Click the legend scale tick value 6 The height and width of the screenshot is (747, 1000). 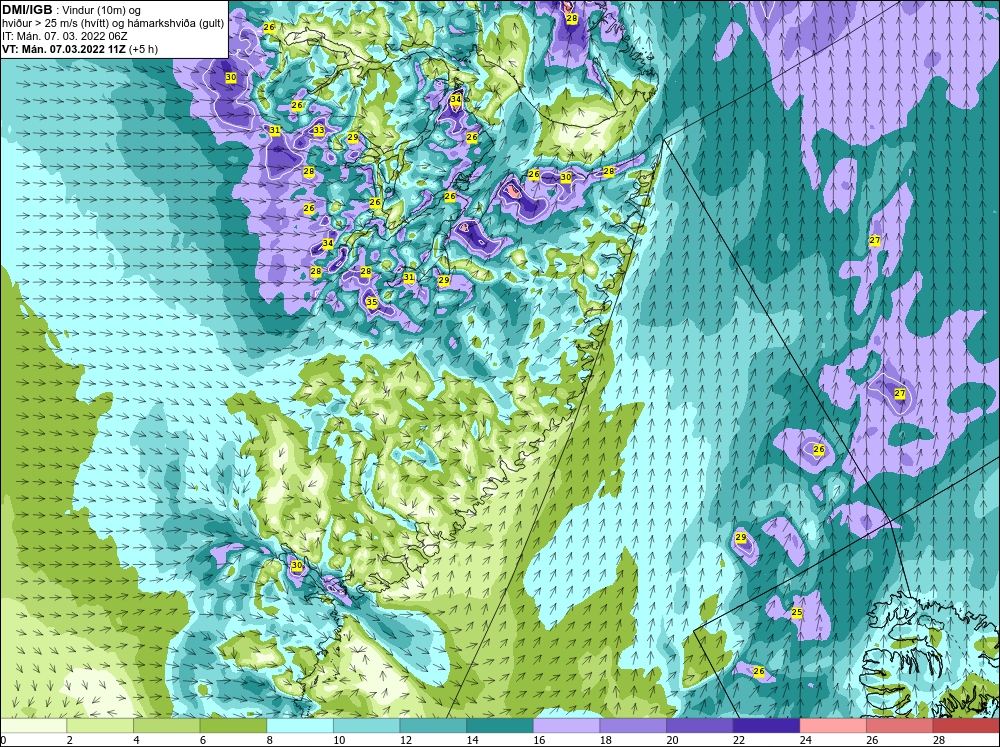202,740
